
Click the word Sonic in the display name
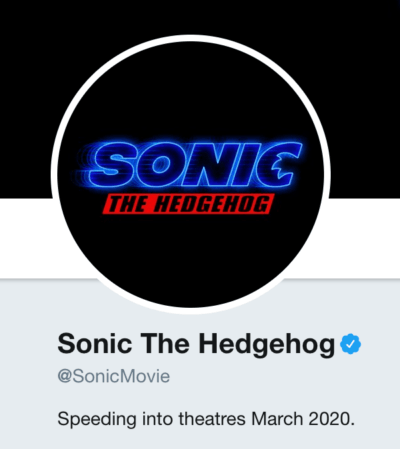[95, 344]
